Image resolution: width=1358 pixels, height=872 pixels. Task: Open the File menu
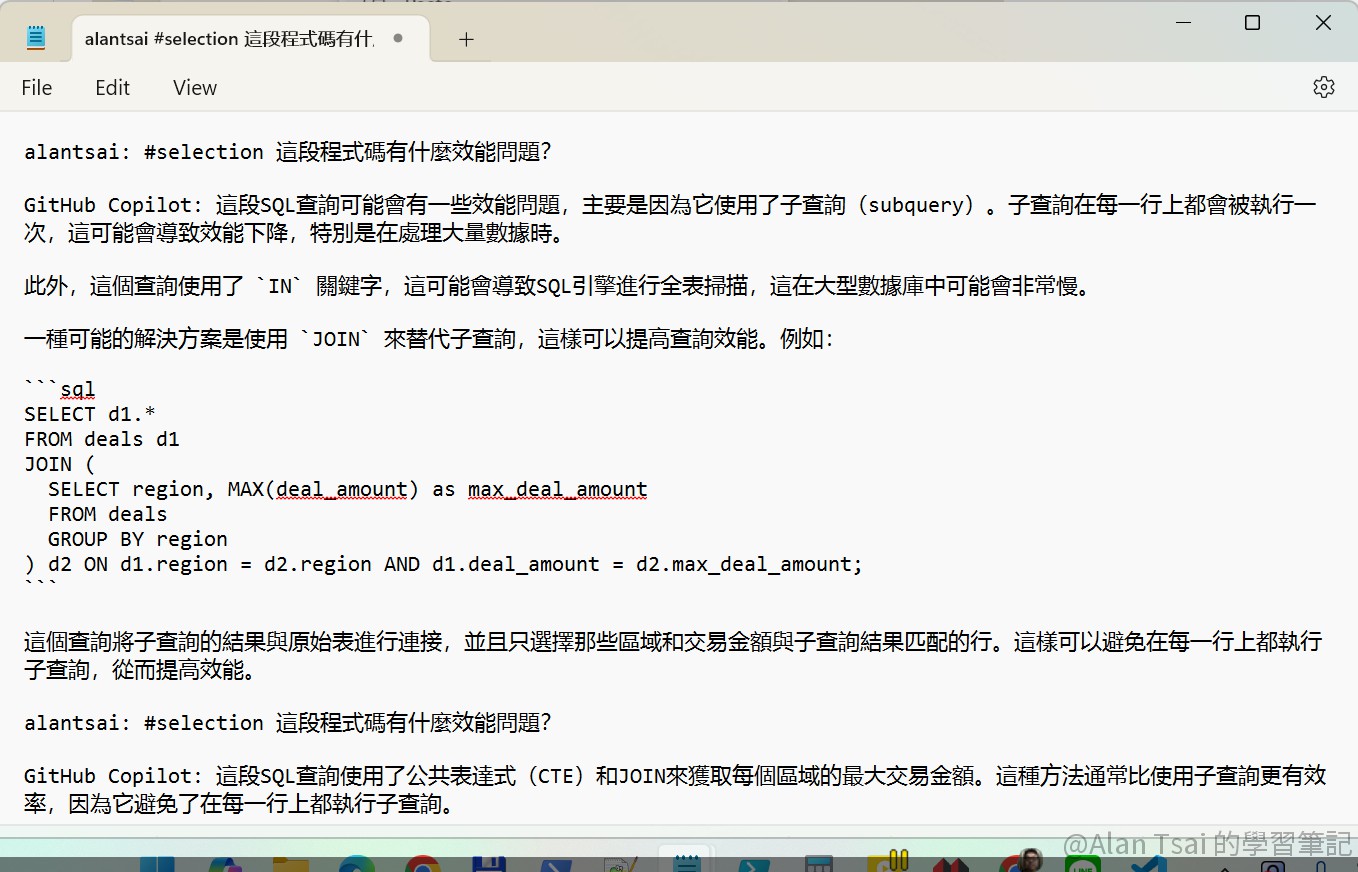click(x=37, y=87)
